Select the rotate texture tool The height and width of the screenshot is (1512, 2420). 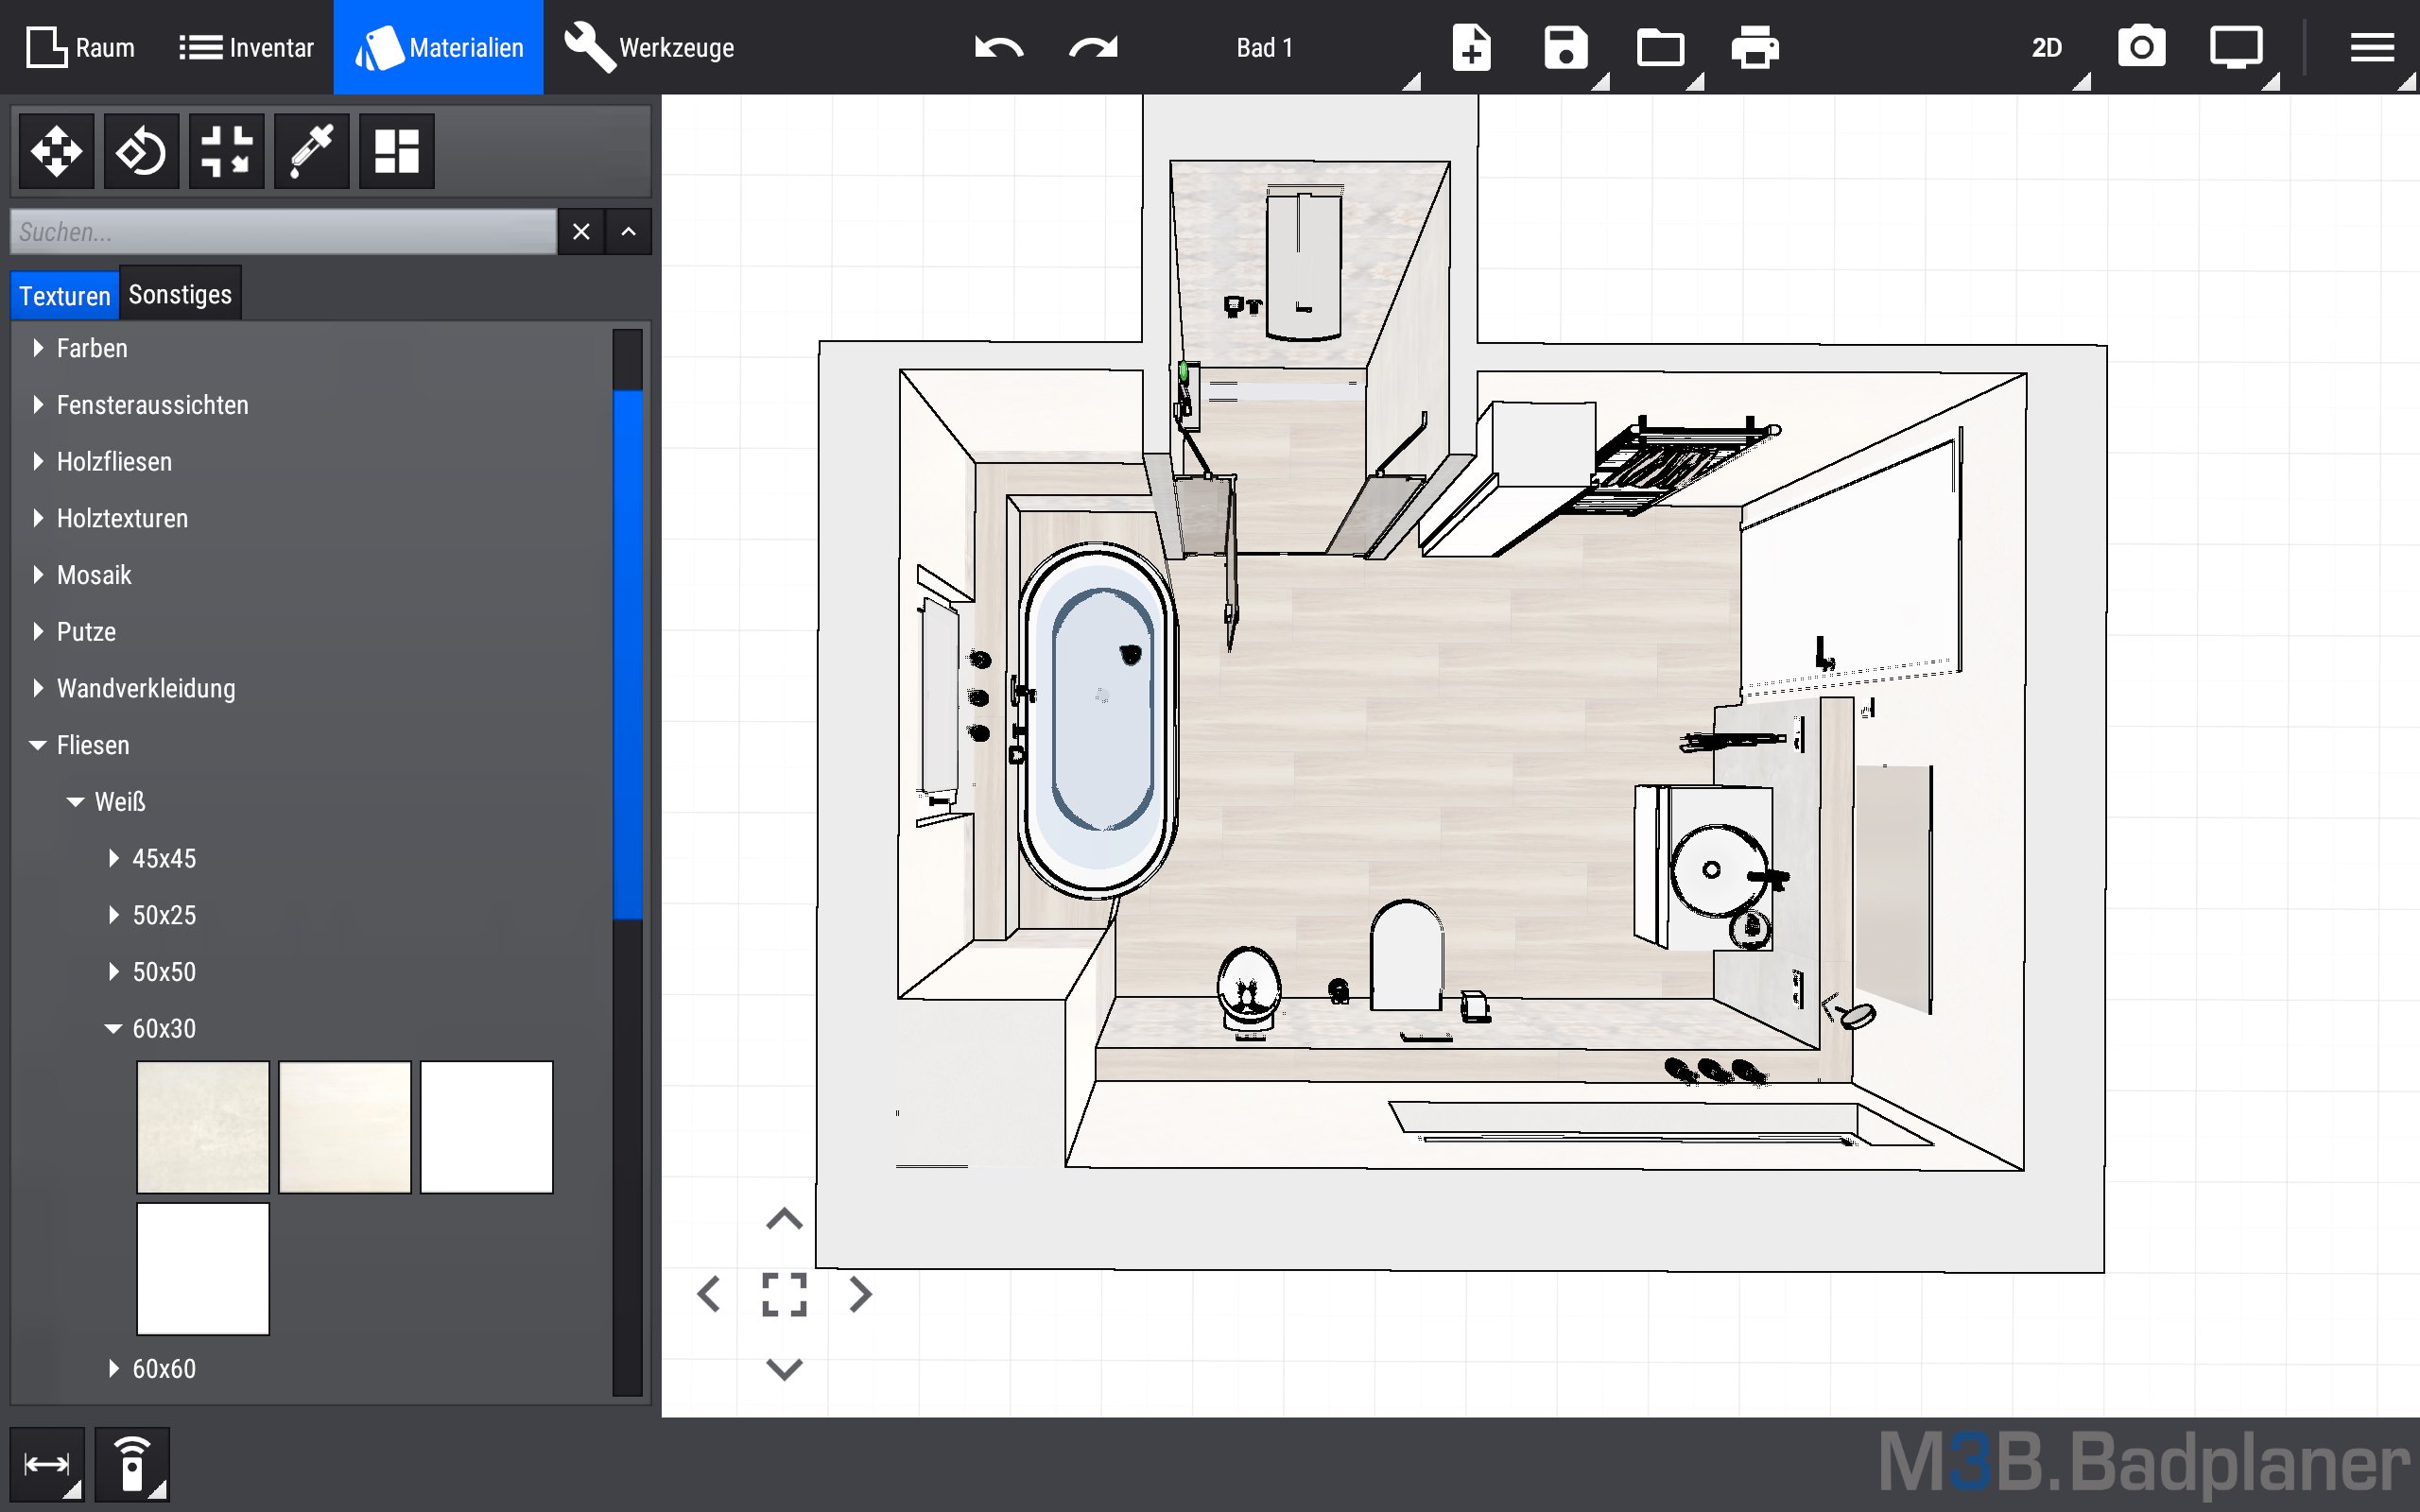coord(141,152)
